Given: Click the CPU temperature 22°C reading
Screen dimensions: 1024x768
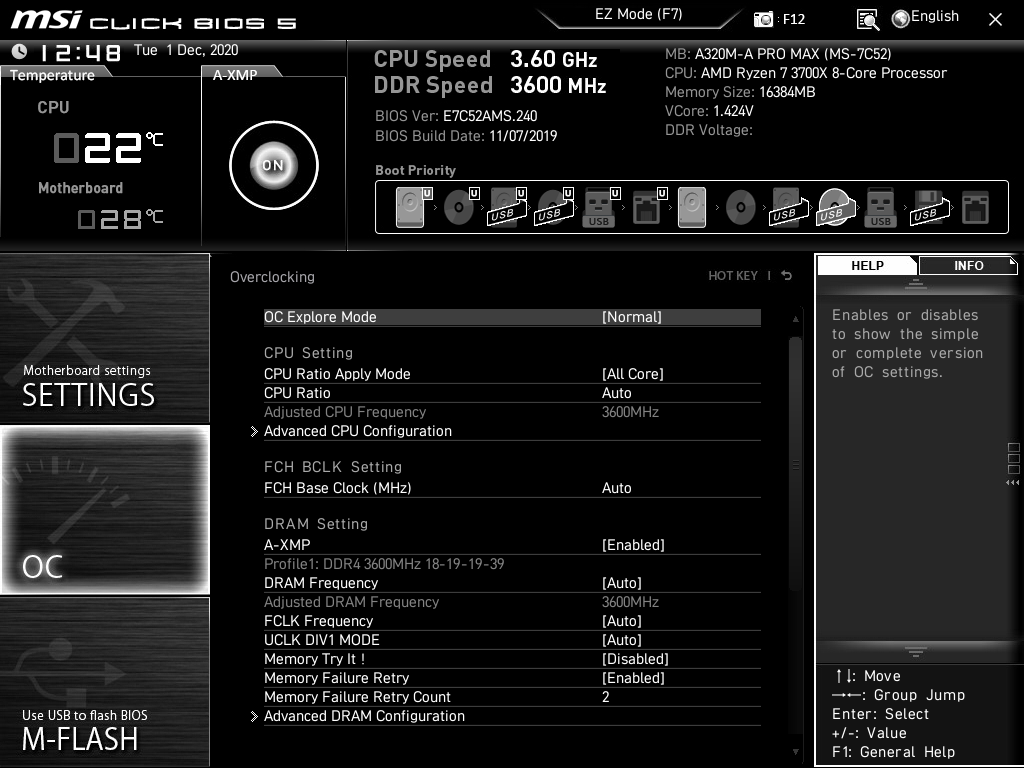Looking at the screenshot, I should [x=108, y=147].
